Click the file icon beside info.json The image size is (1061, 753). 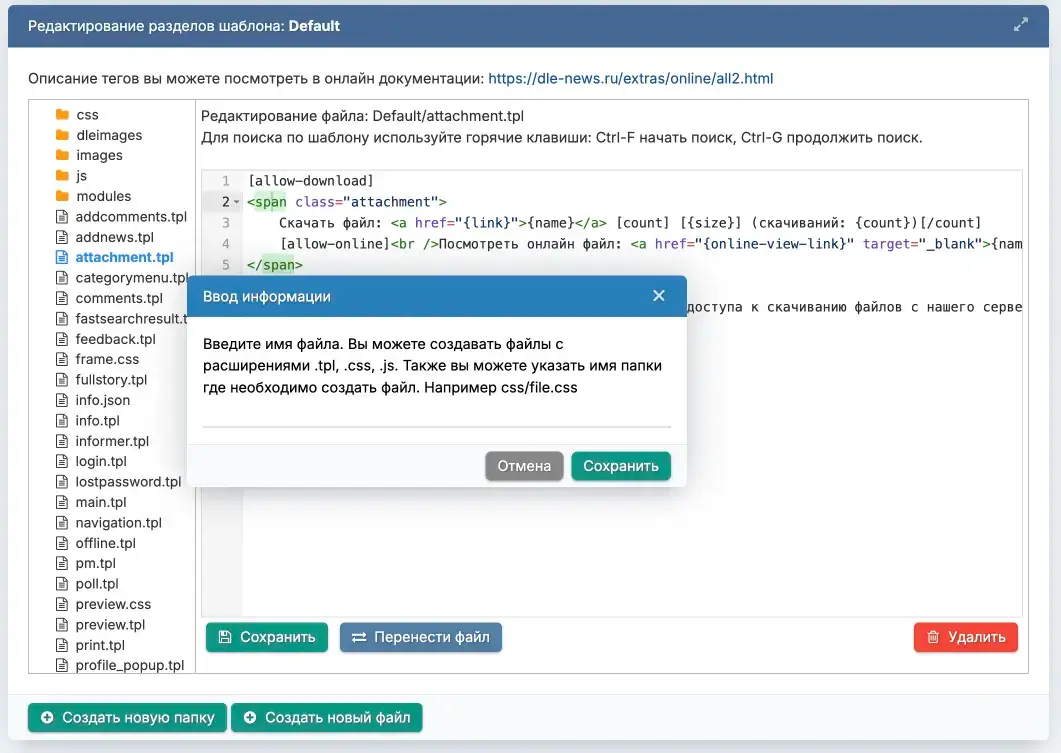point(62,400)
